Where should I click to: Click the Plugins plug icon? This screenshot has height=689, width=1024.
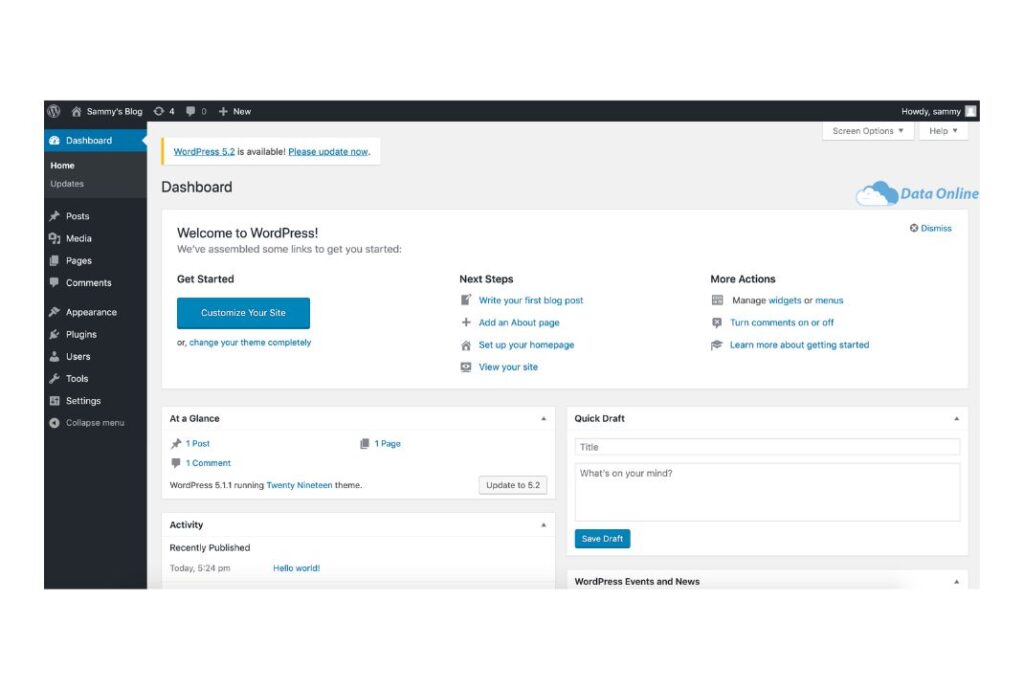click(x=54, y=334)
